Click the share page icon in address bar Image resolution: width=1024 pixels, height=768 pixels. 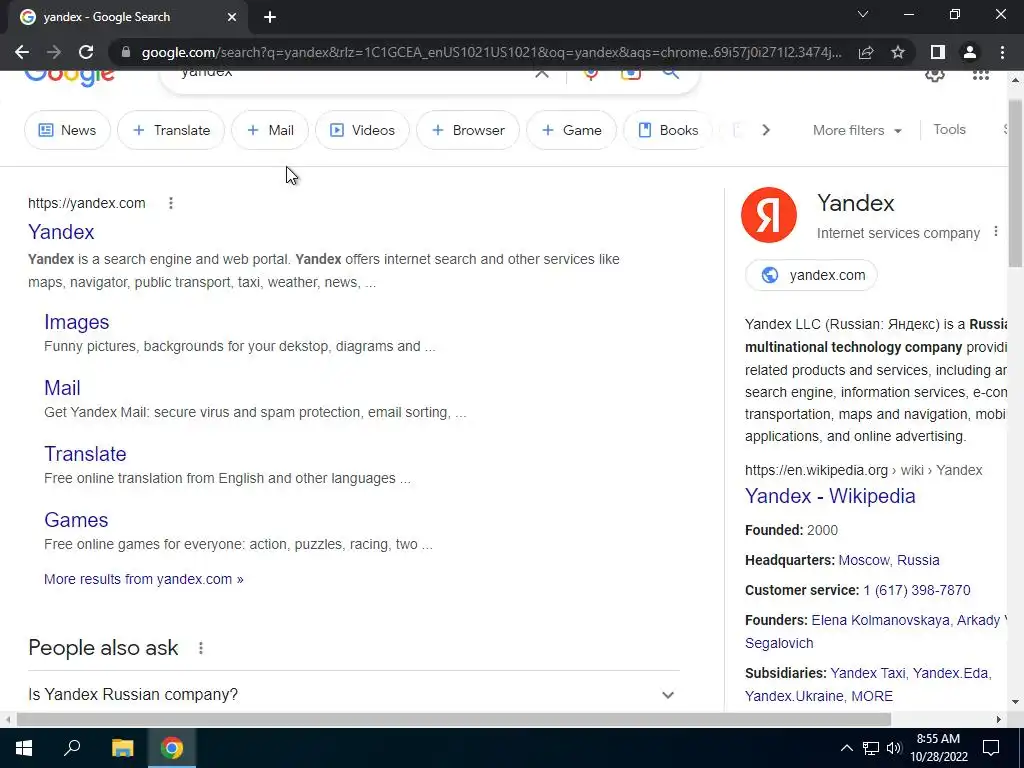[866, 52]
